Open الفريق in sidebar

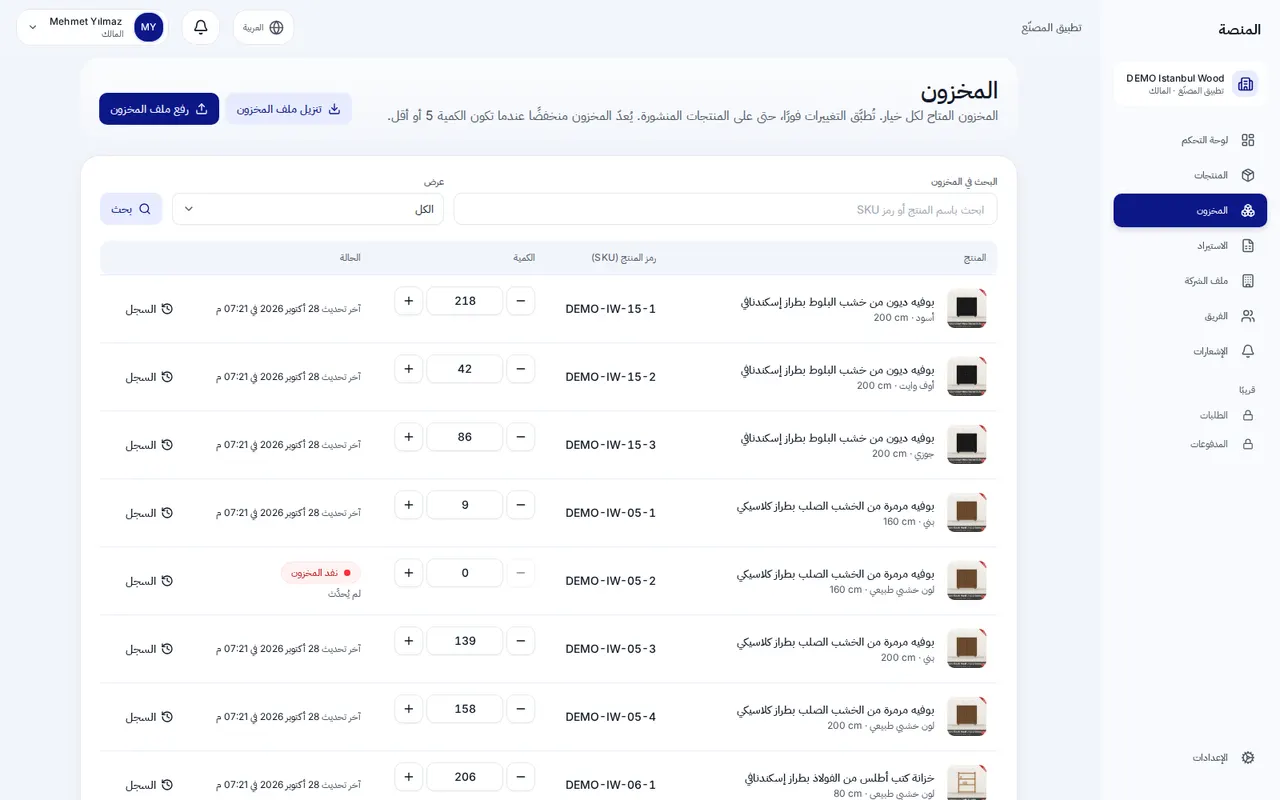coord(1190,316)
